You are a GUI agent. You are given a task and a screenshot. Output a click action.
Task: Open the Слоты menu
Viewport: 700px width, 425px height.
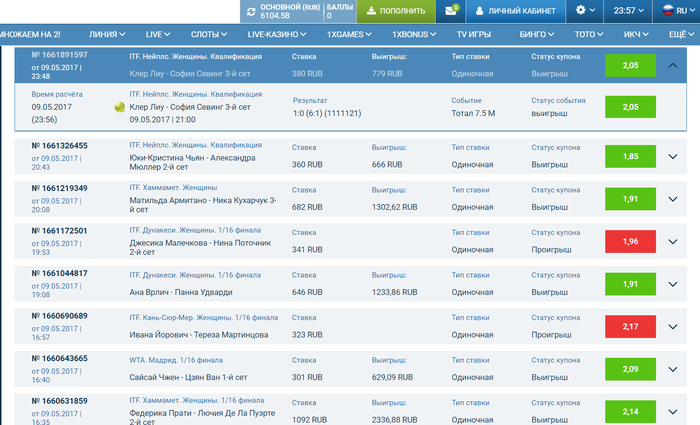click(x=209, y=34)
